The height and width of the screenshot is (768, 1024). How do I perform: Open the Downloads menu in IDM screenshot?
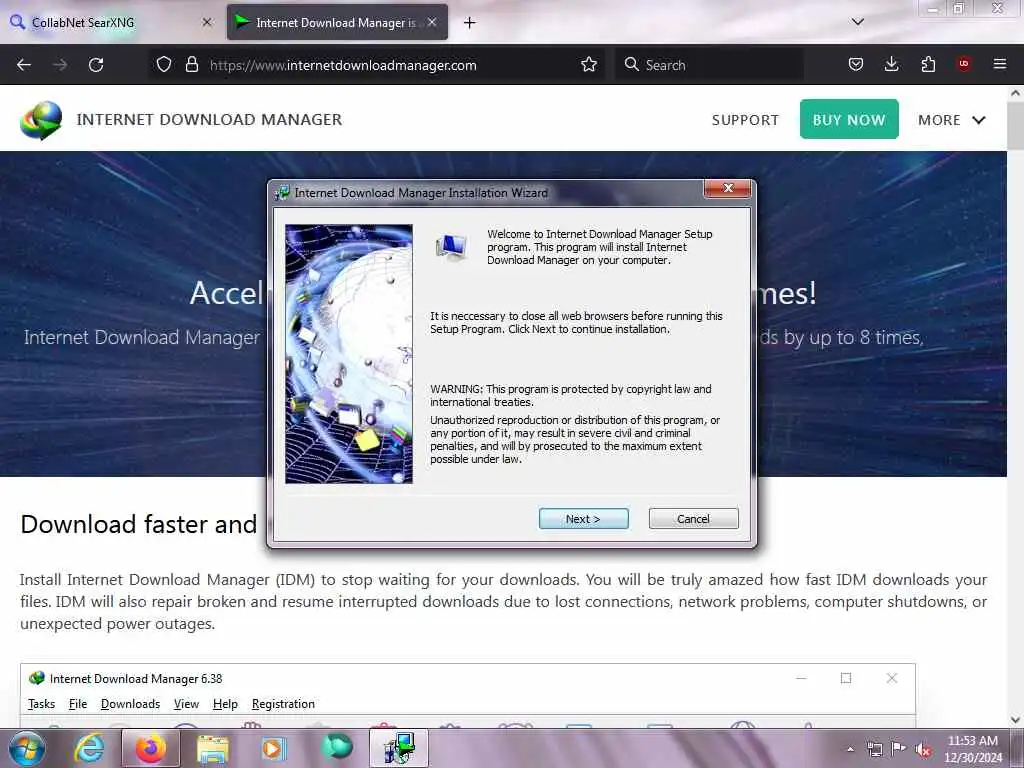pos(130,704)
